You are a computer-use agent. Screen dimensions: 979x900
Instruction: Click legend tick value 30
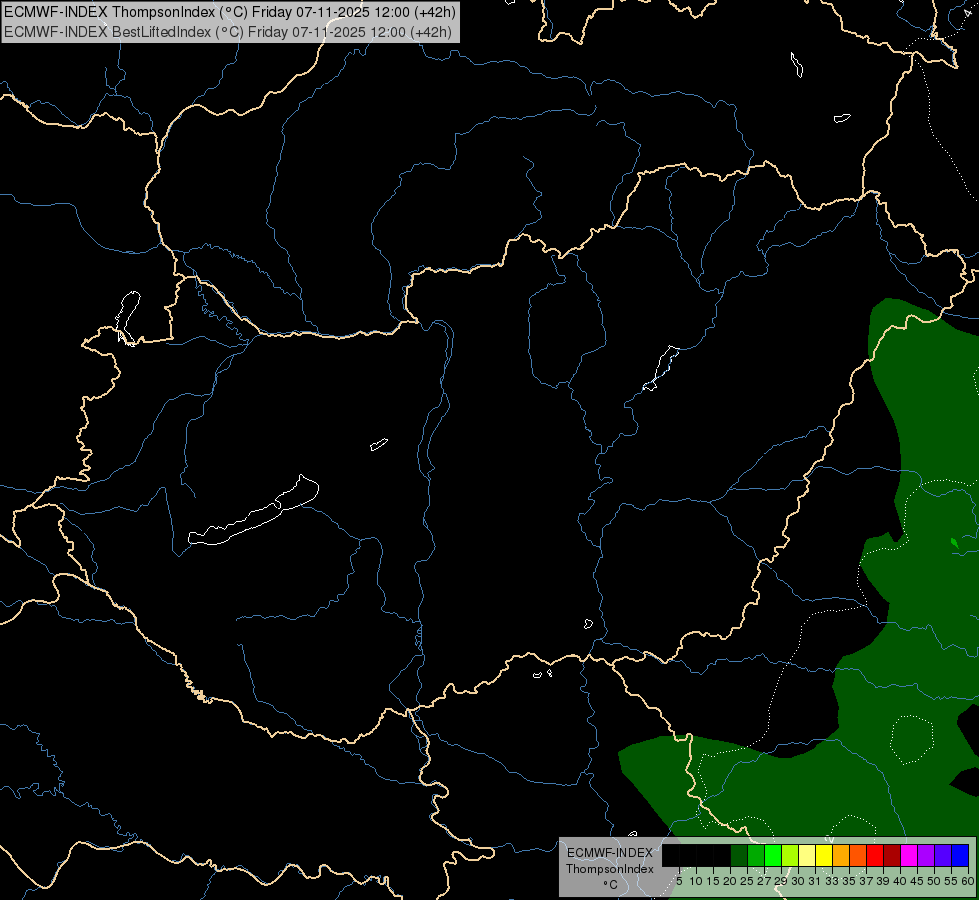(798, 881)
